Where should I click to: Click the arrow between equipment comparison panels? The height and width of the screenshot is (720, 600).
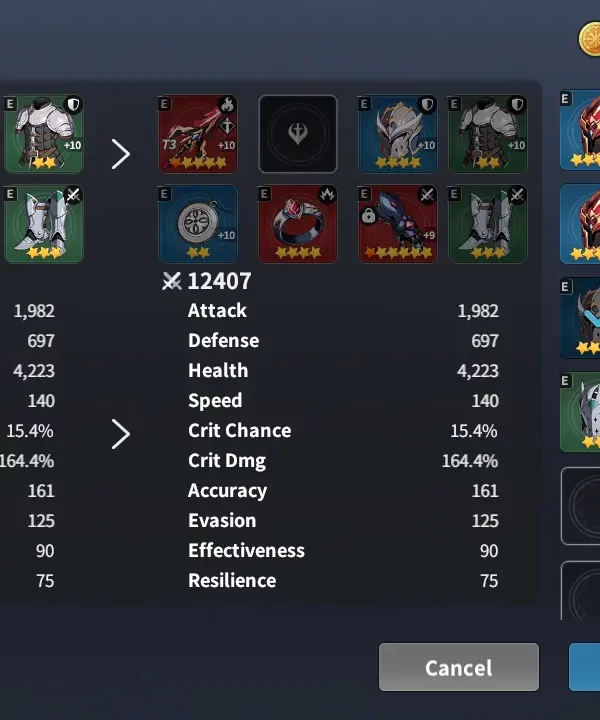point(121,154)
